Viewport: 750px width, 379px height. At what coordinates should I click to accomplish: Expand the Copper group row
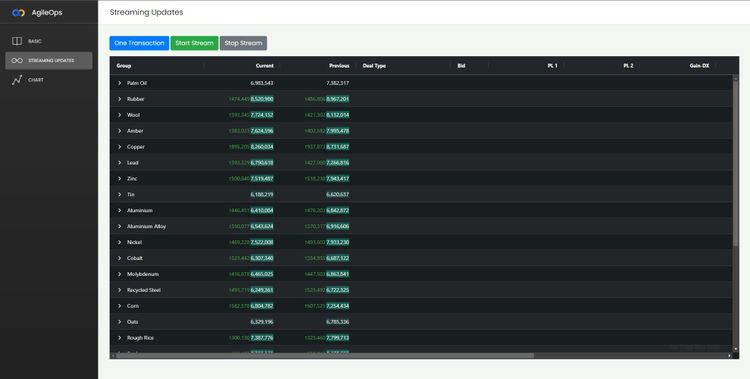click(x=120, y=147)
